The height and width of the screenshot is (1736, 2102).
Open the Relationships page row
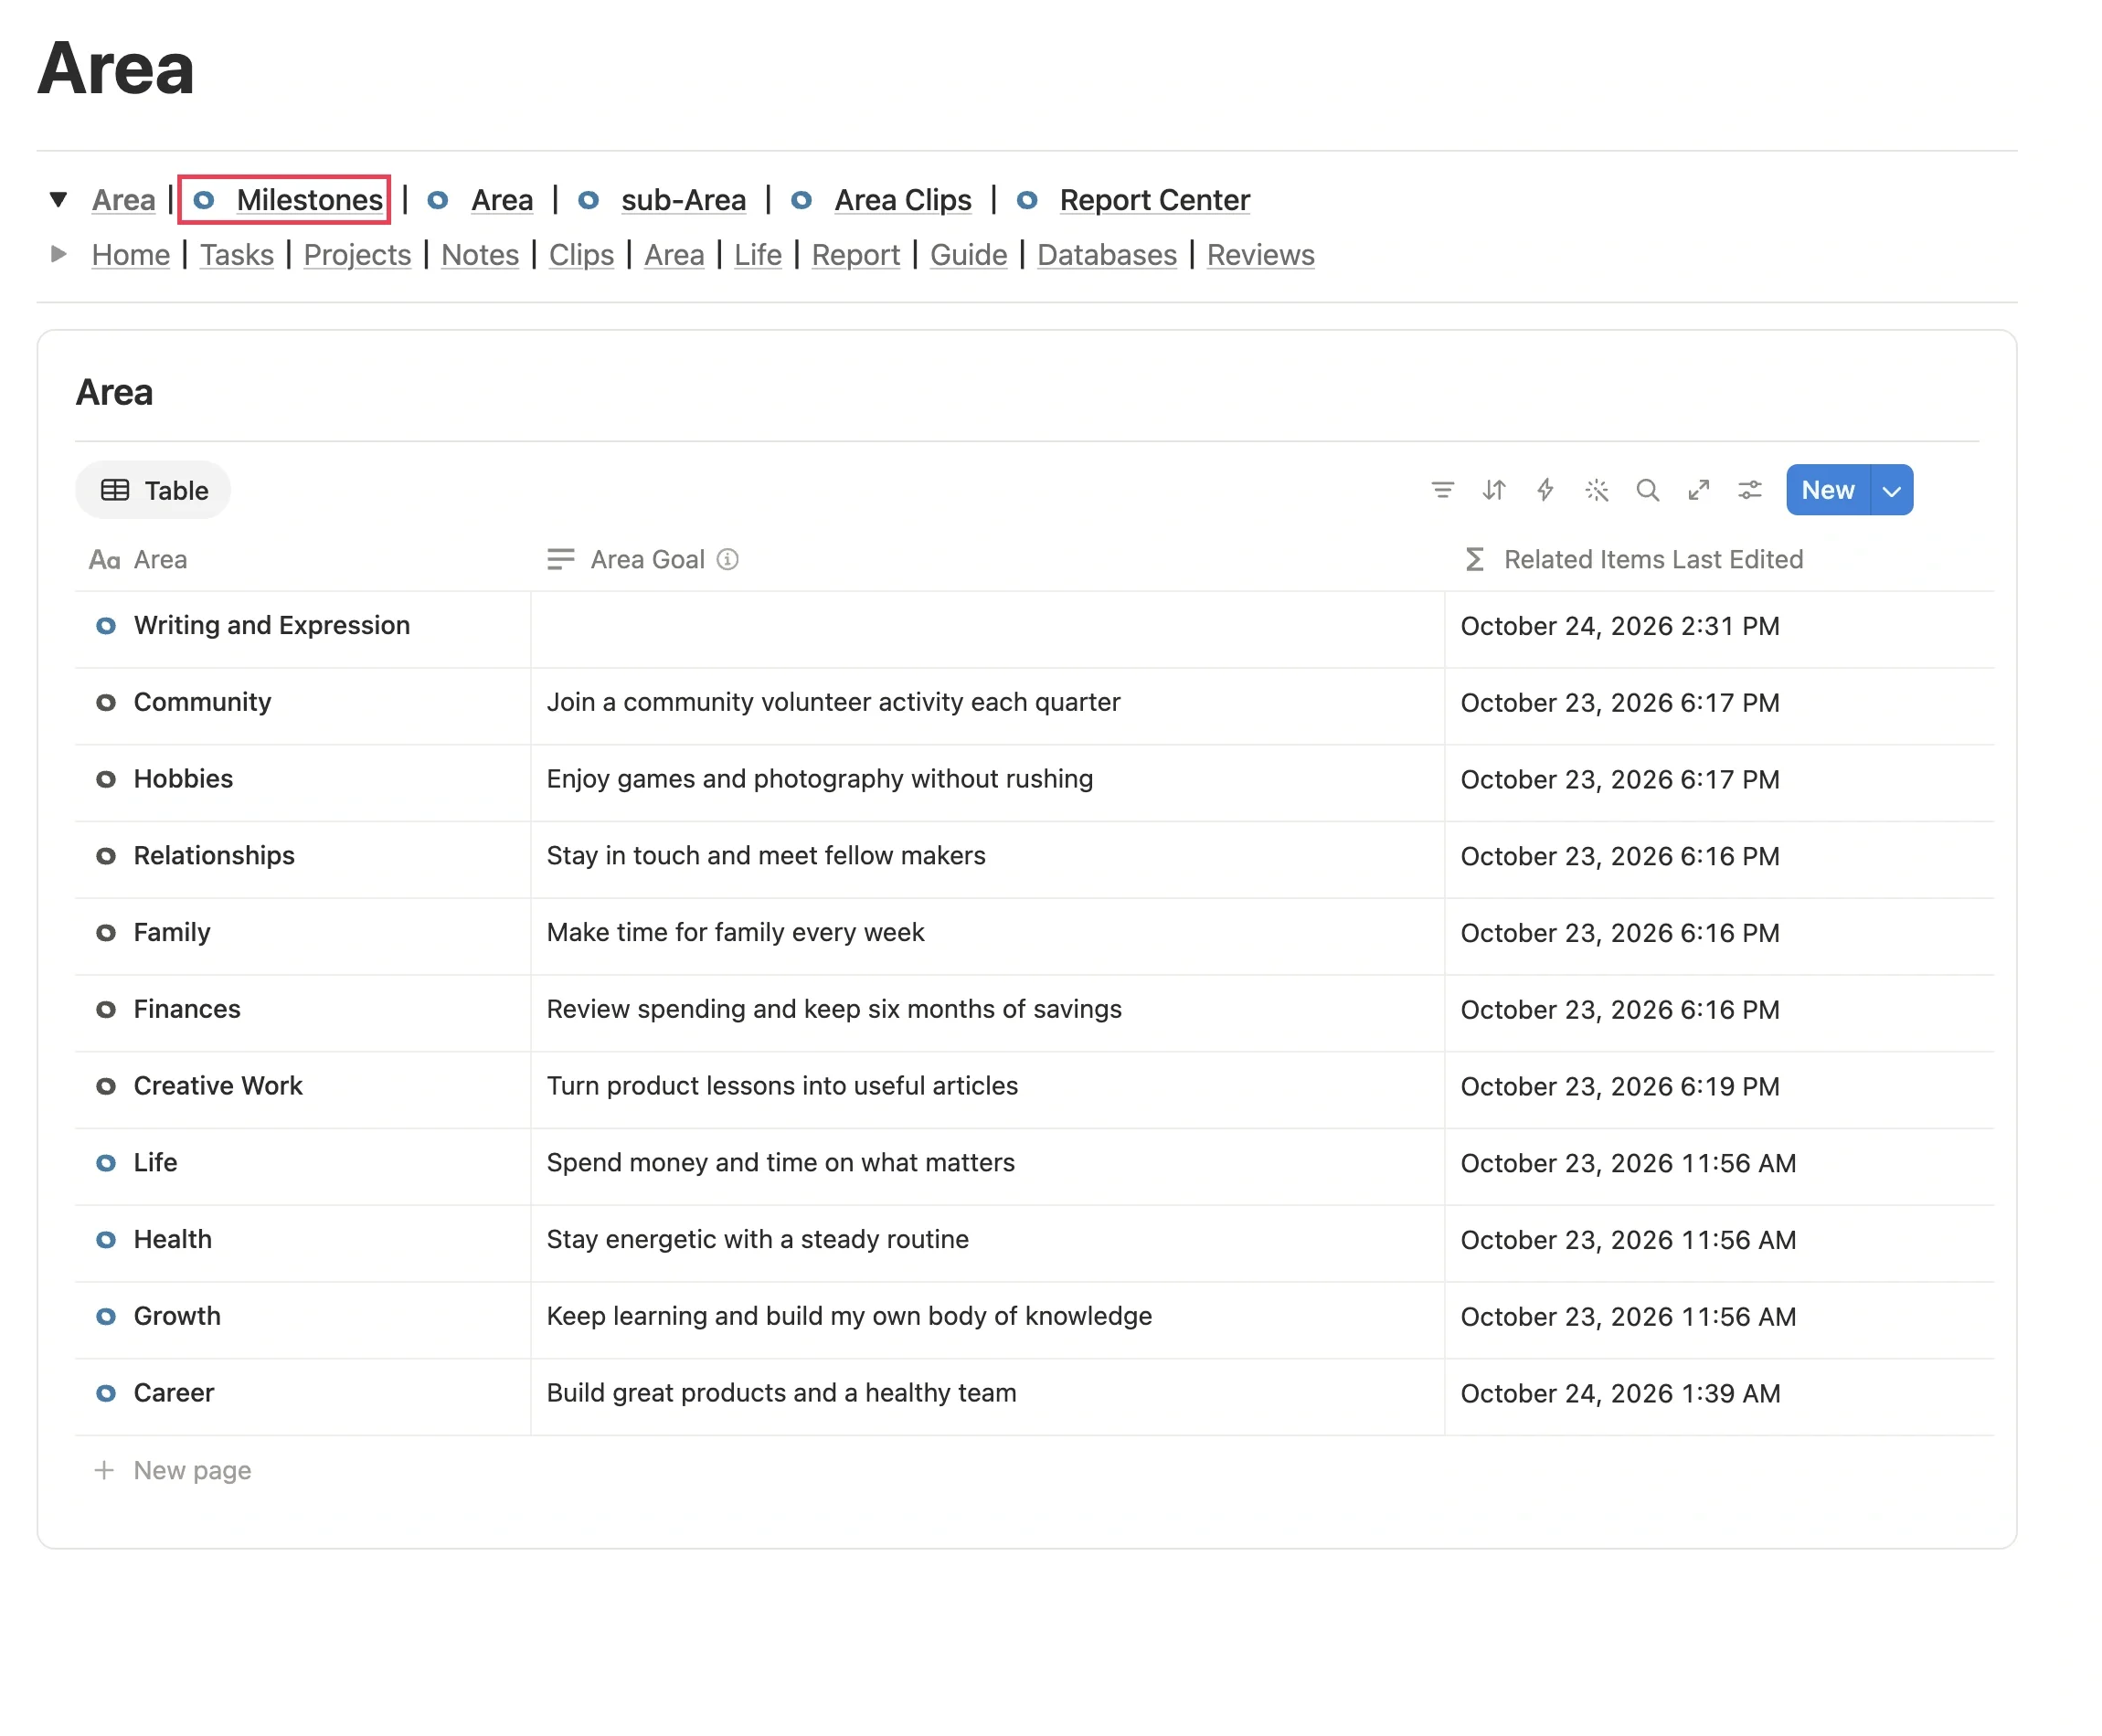[x=214, y=856]
